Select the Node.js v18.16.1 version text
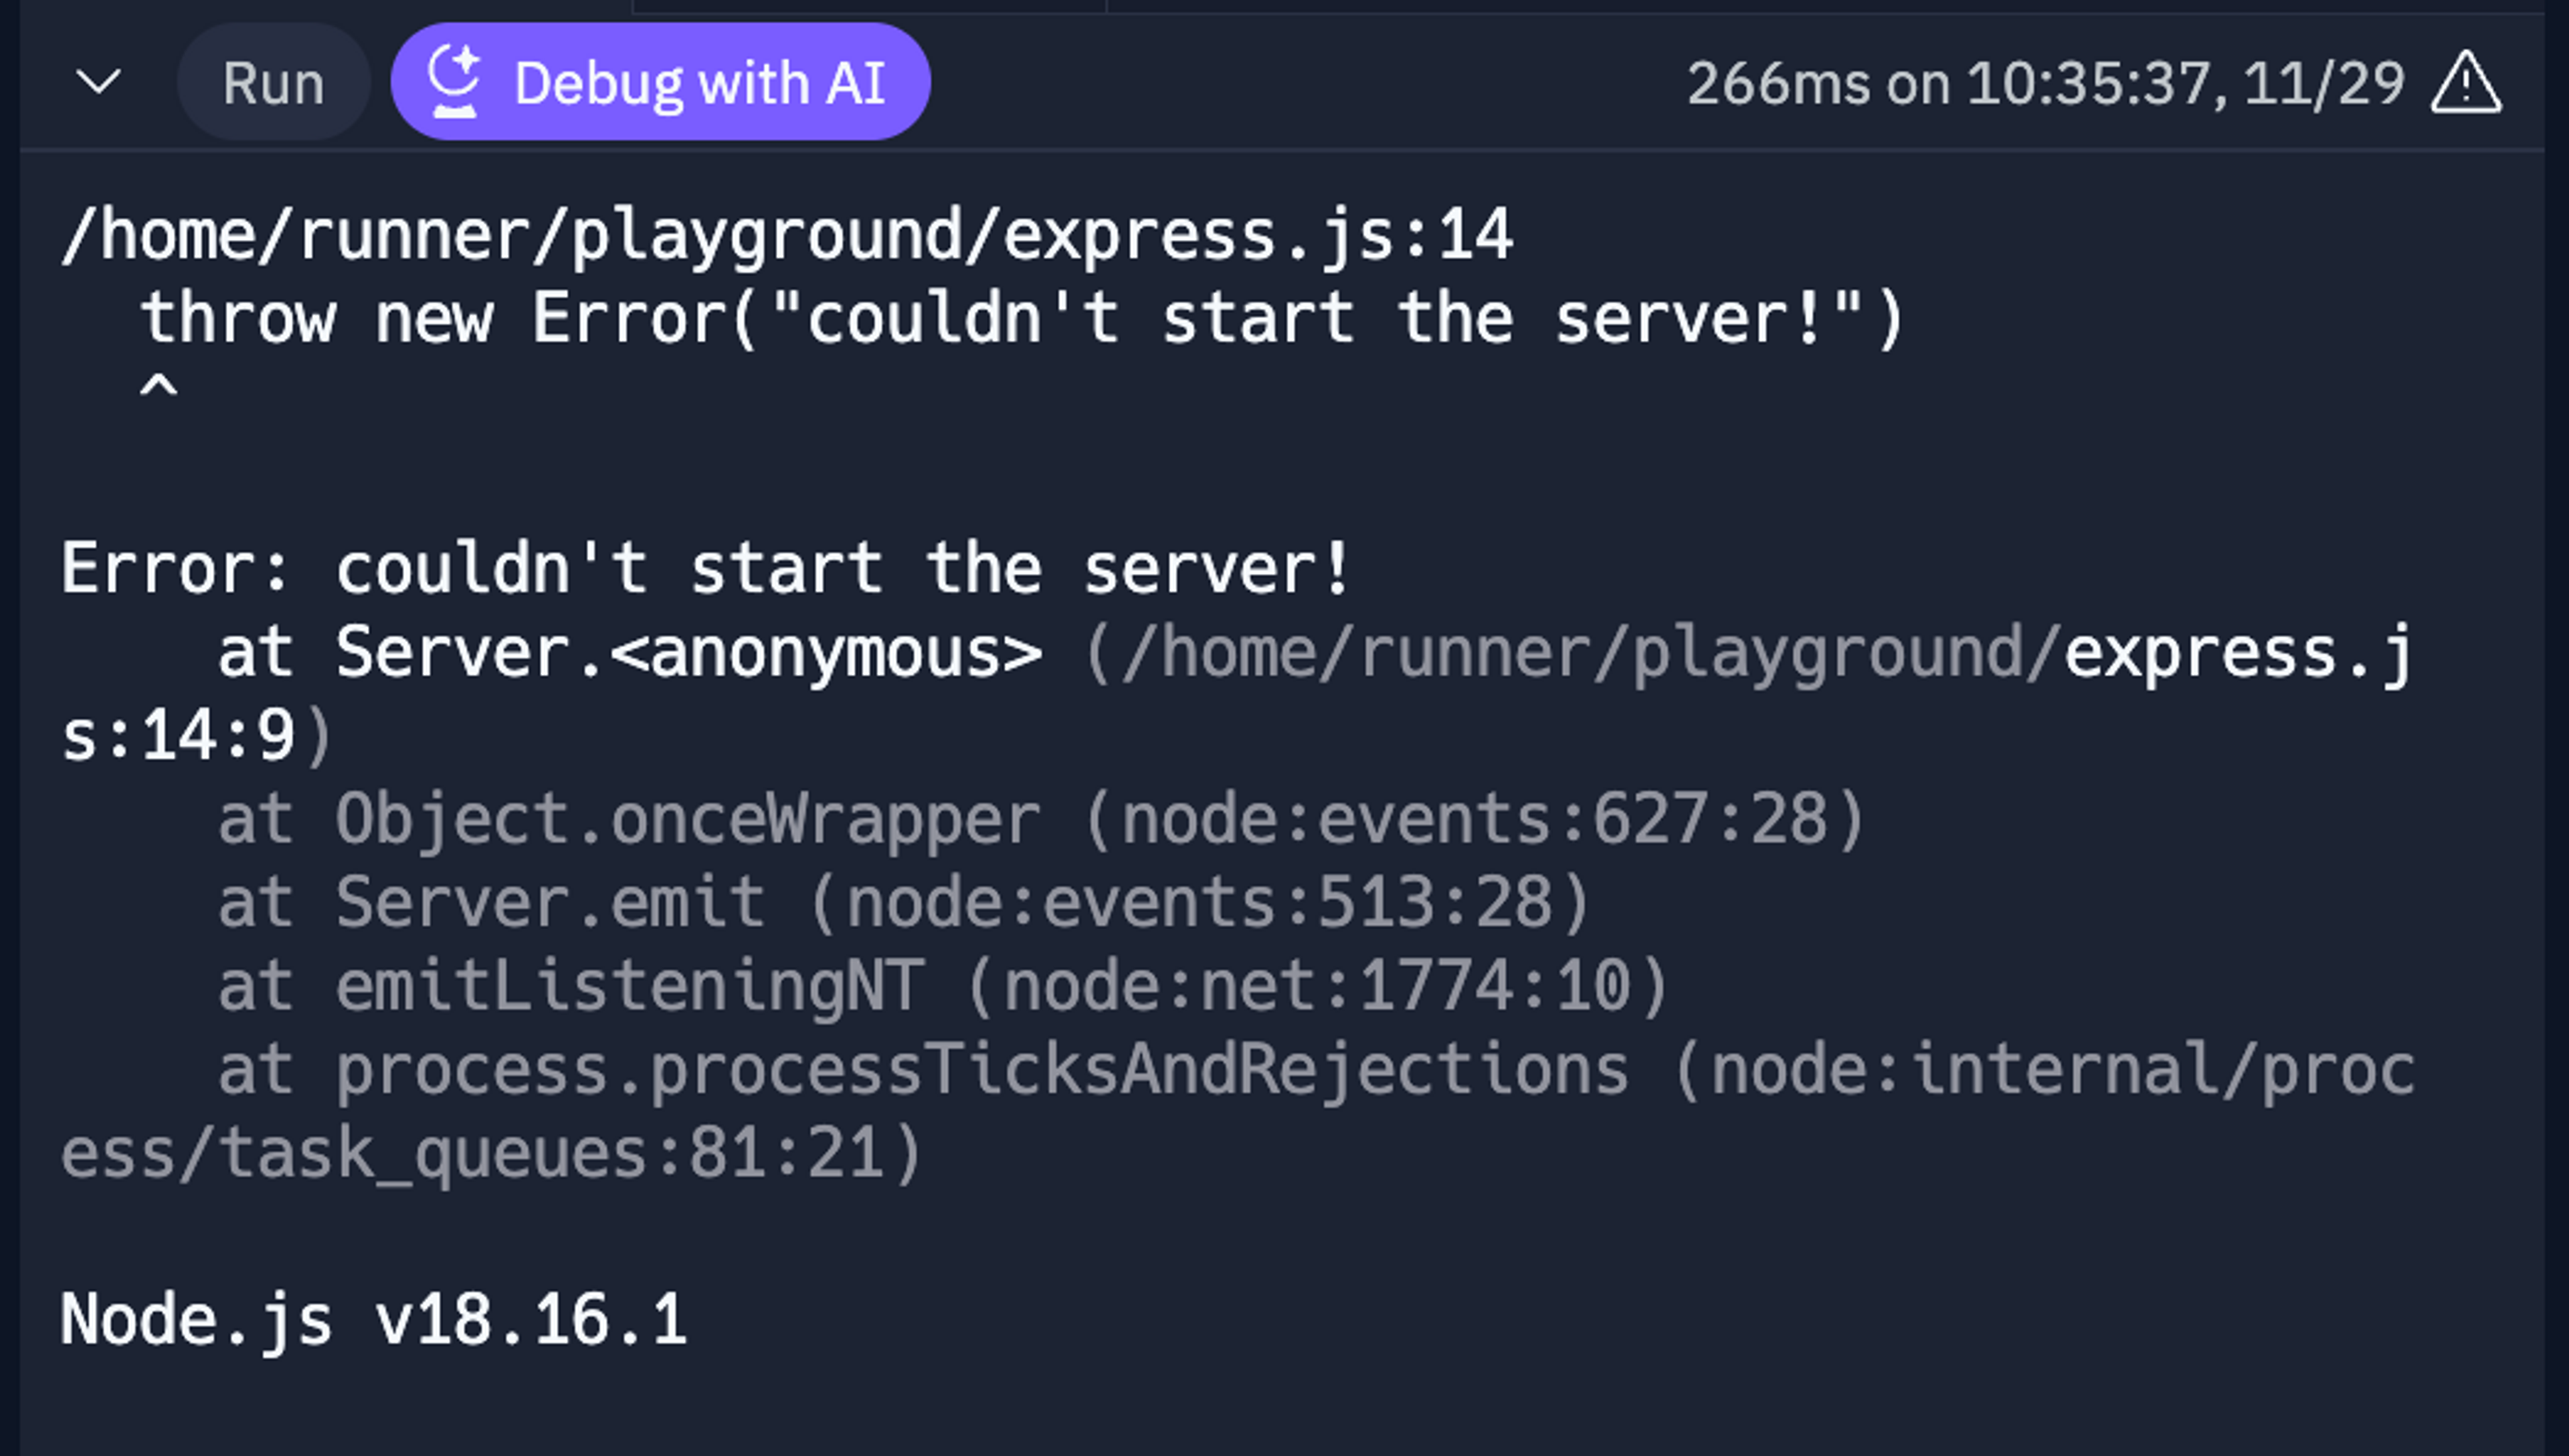 pos(374,1319)
